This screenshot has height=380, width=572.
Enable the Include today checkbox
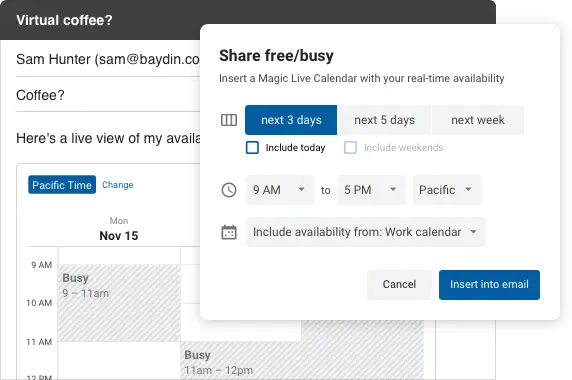(252, 148)
